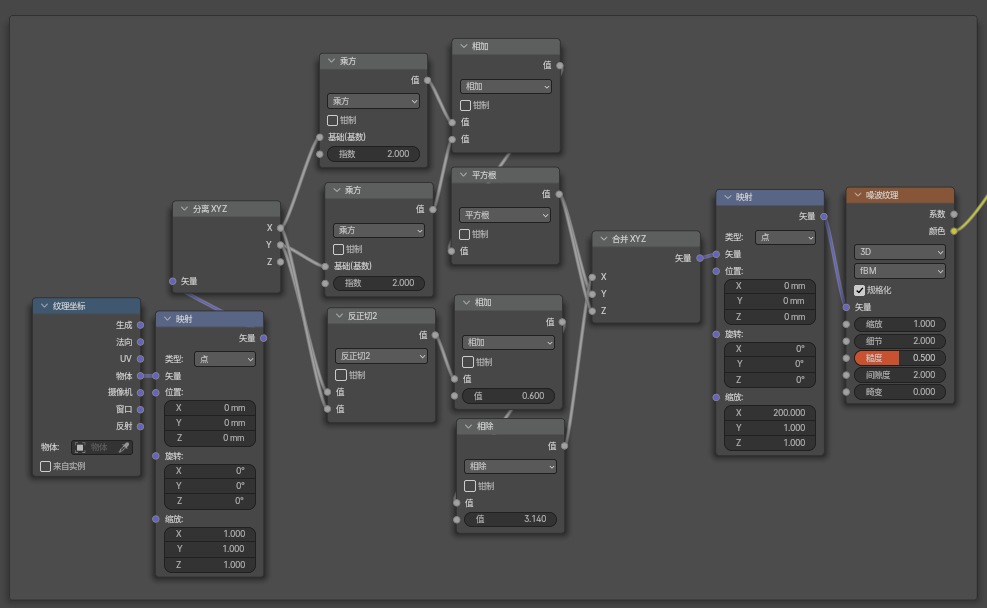Click the scale X field showing 200.000

tap(769, 413)
